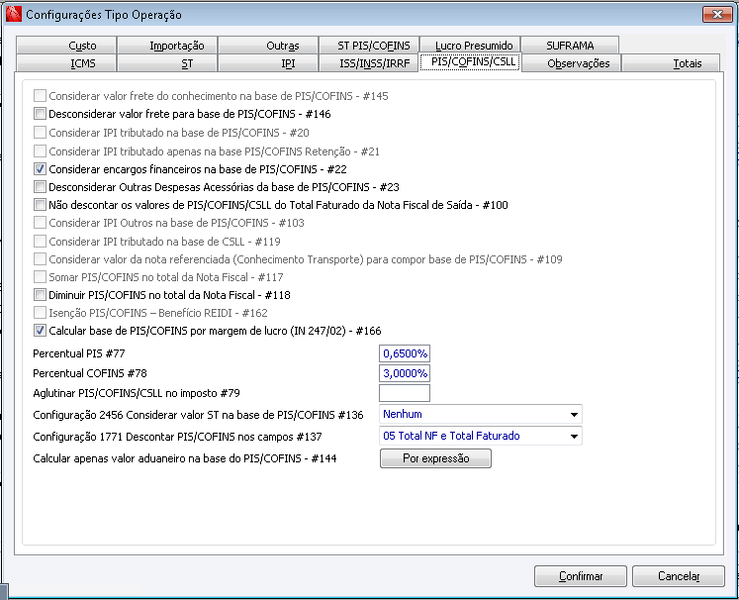The height and width of the screenshot is (600, 739).
Task: Click the application icon in title bar
Action: [x=14, y=14]
